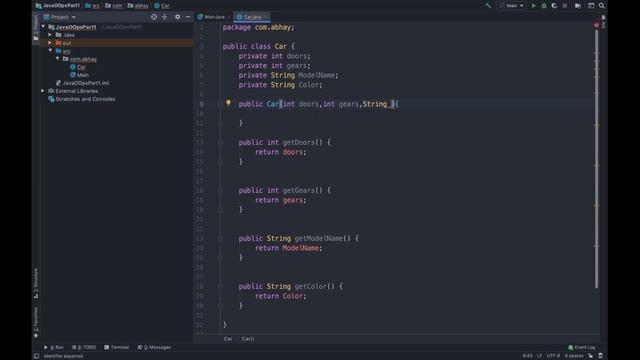Open the Project view selector dropdown
This screenshot has width=640, height=360.
pos(60,17)
